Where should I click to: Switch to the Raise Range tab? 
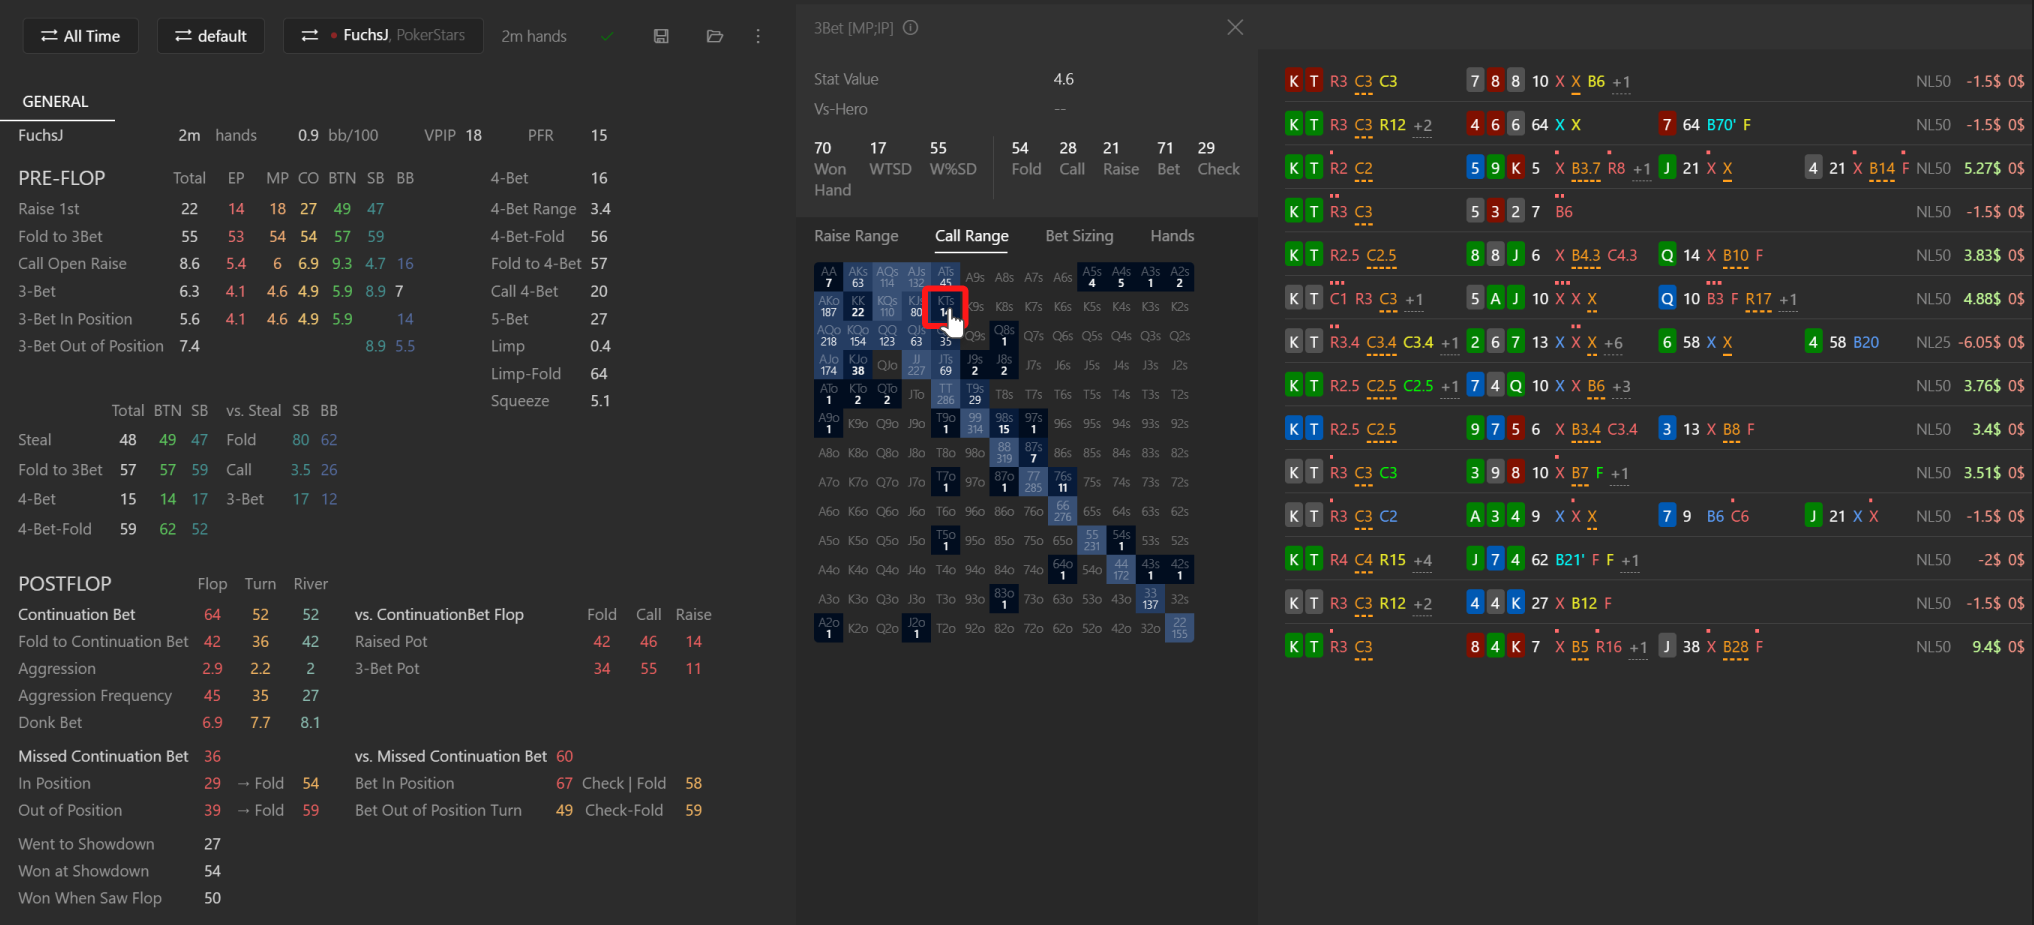pyautogui.click(x=856, y=236)
